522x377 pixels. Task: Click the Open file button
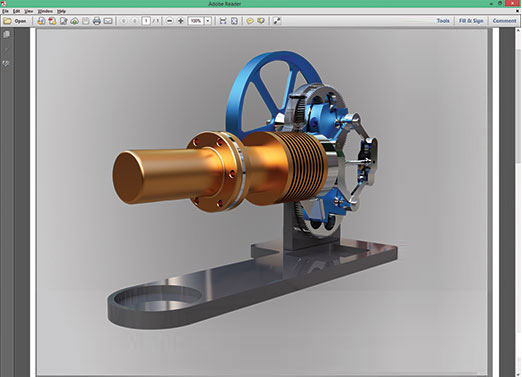15,21
